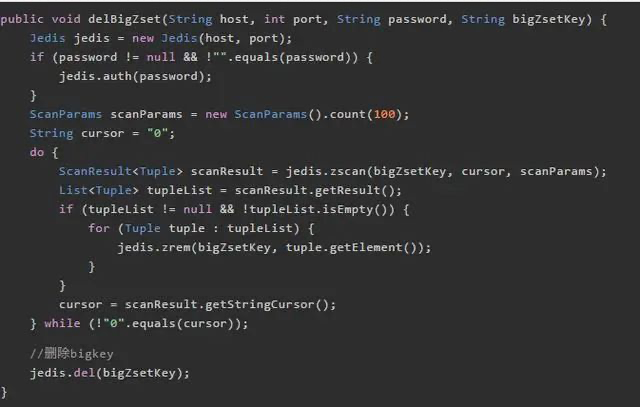Click the del method in jedis.del

(x=84, y=373)
